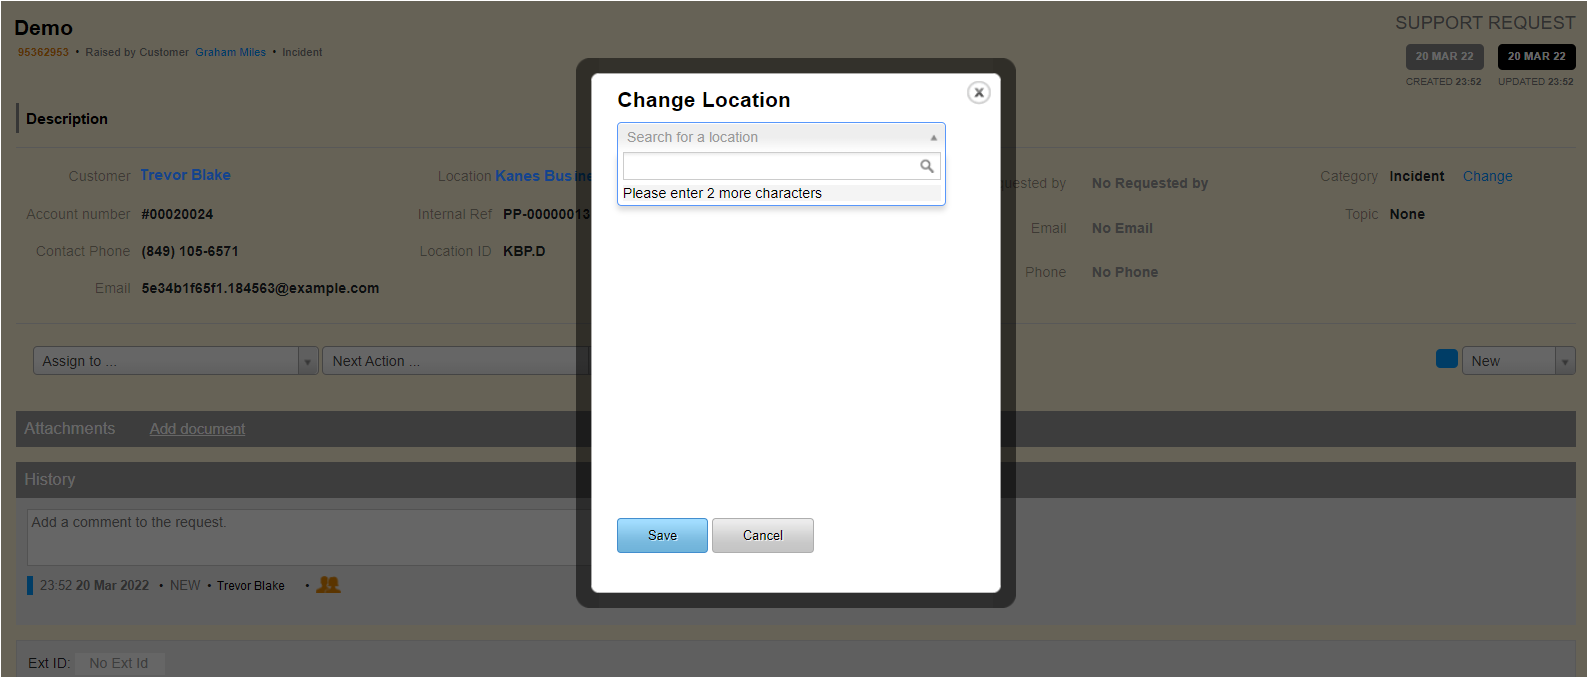Click the participants icon in history entry
1587x677 pixels.
point(328,585)
